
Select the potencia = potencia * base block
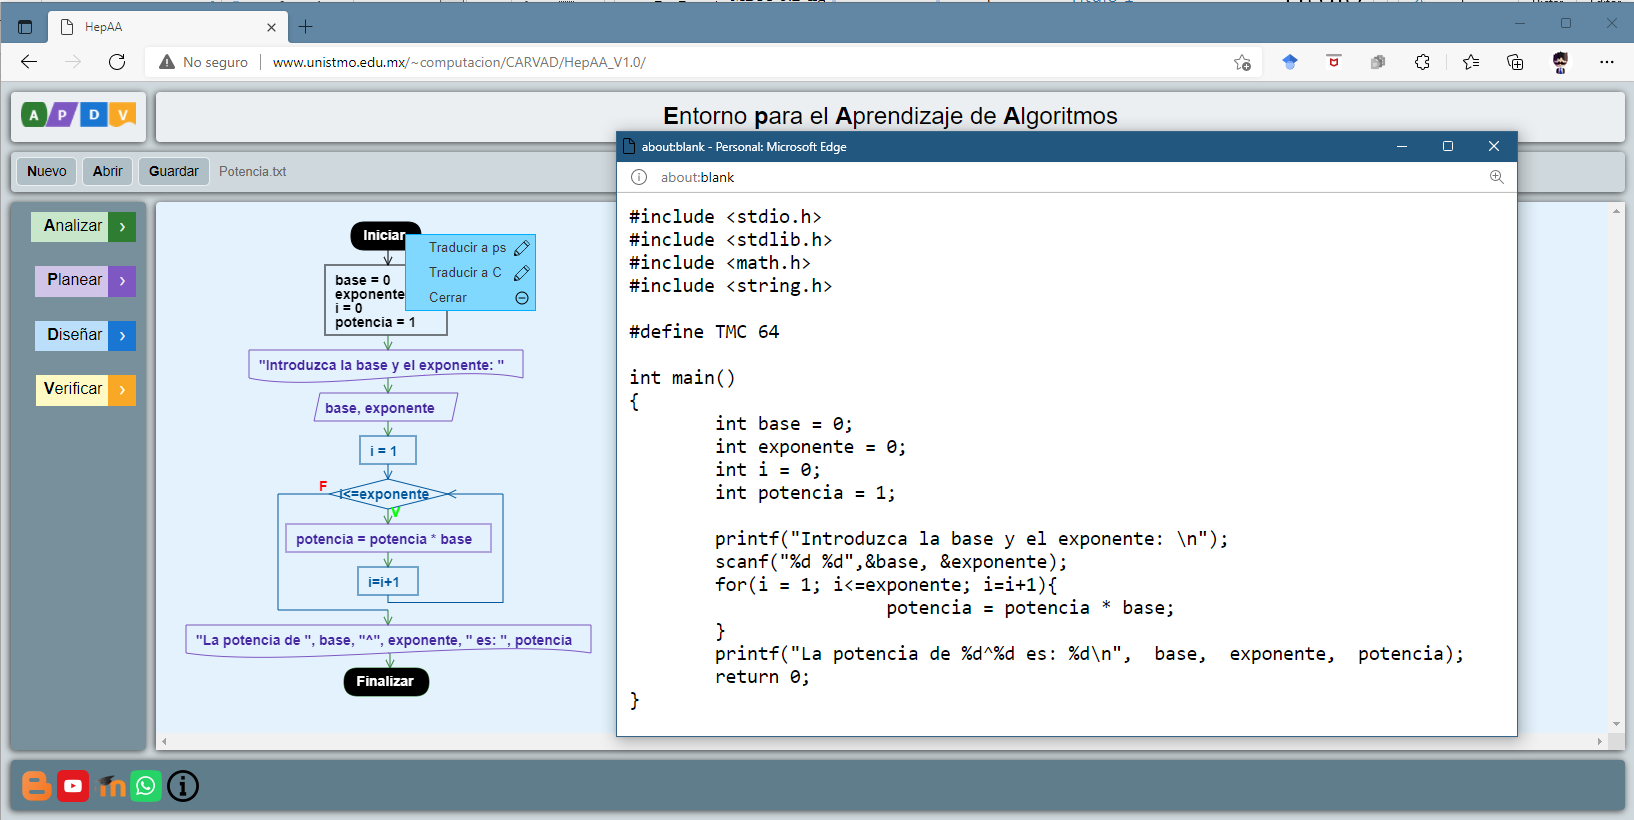coord(388,539)
